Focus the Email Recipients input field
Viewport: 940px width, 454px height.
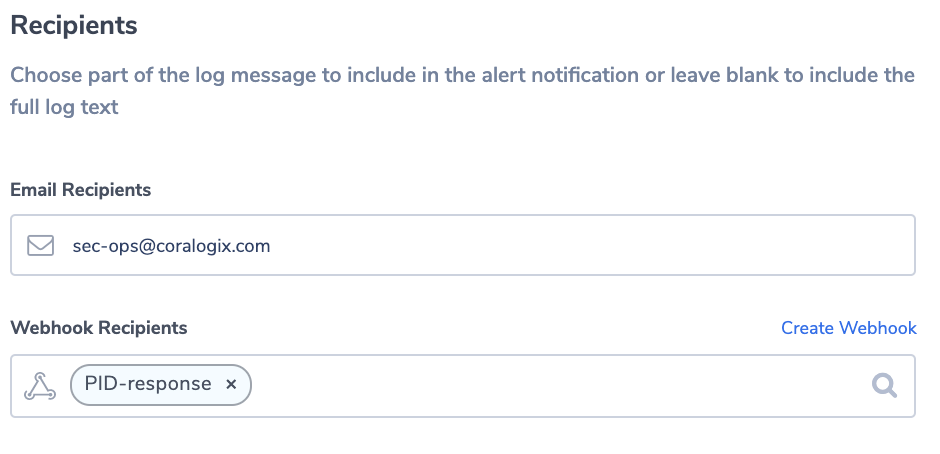463,245
